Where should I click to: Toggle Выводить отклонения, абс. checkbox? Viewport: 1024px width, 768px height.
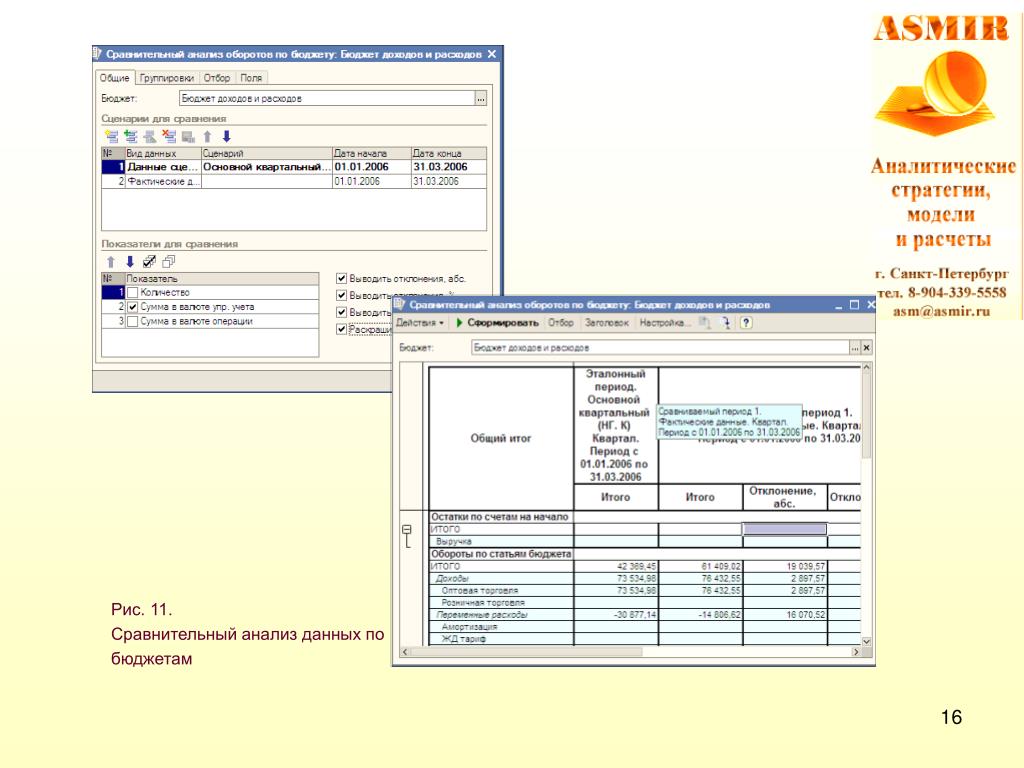[x=341, y=278]
